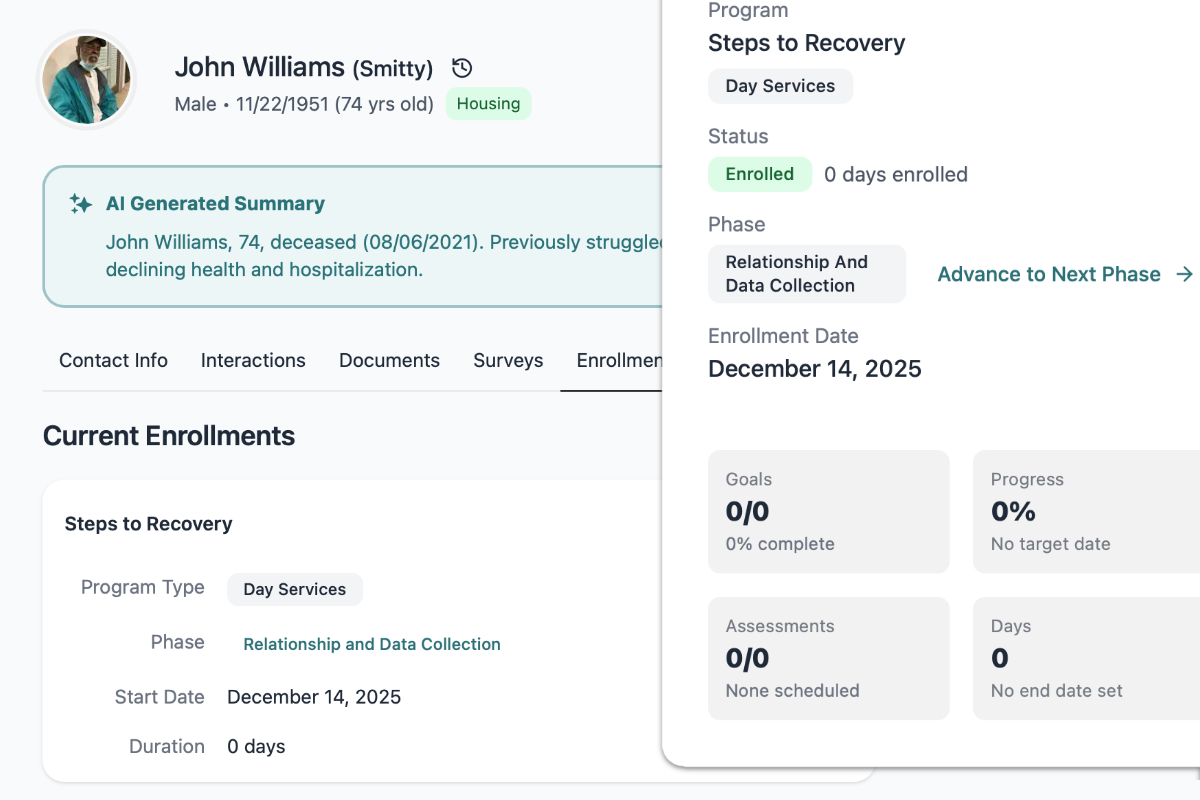
Task: Click the Day Services badge in the side panel
Action: (x=780, y=86)
